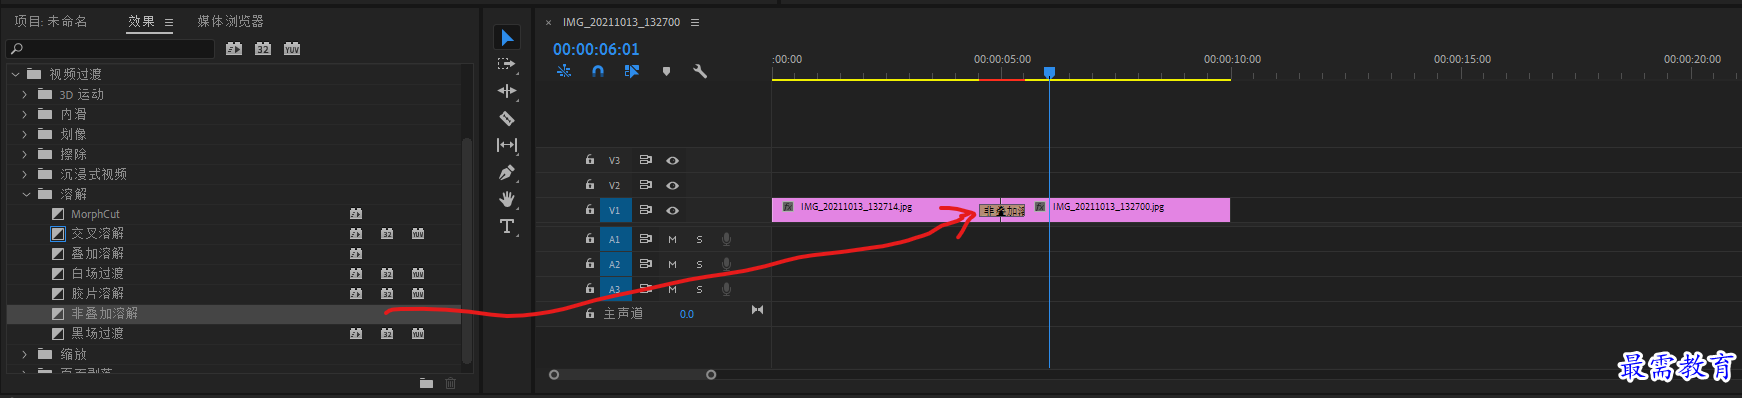Select the Hand tool
The width and height of the screenshot is (1742, 398).
507,199
